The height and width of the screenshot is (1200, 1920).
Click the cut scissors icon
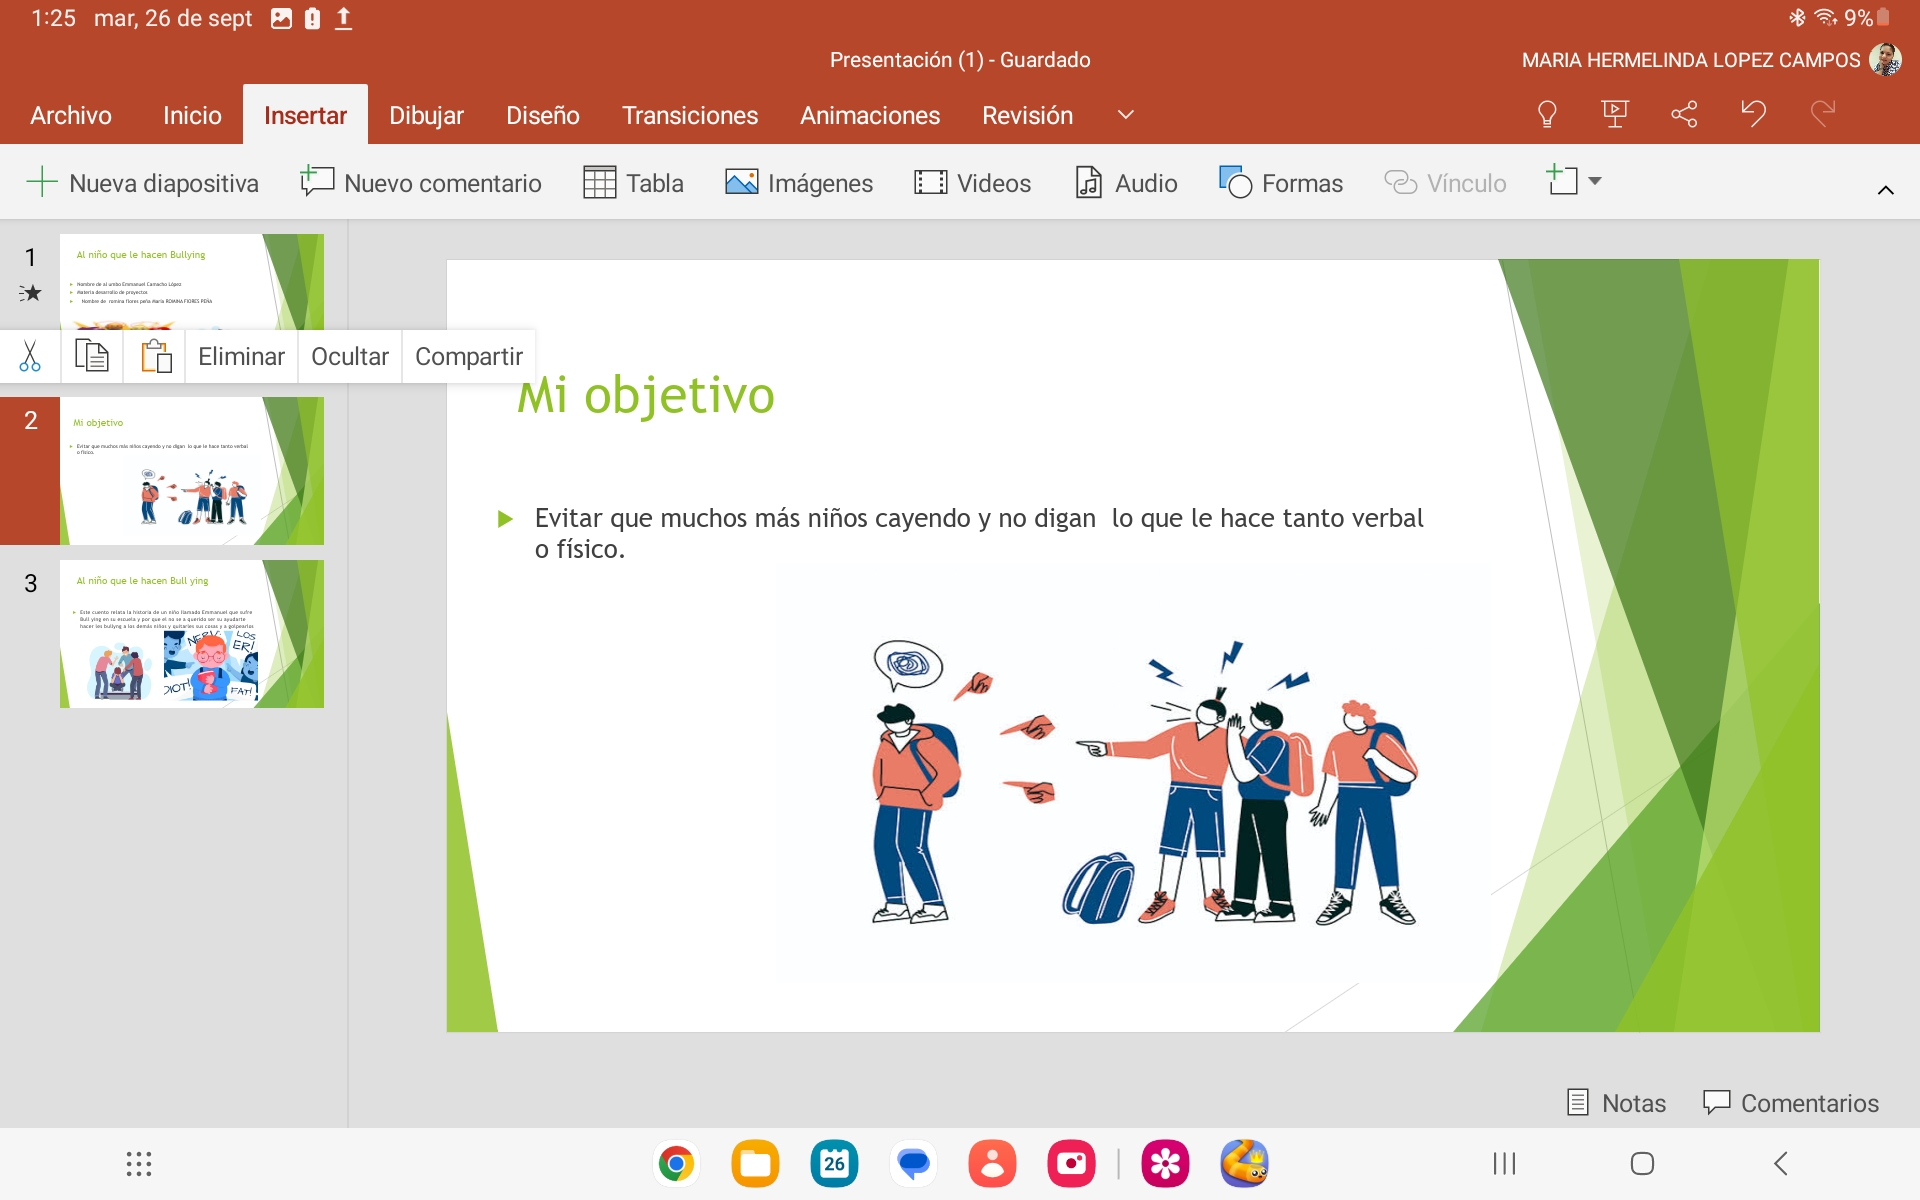[x=30, y=356]
